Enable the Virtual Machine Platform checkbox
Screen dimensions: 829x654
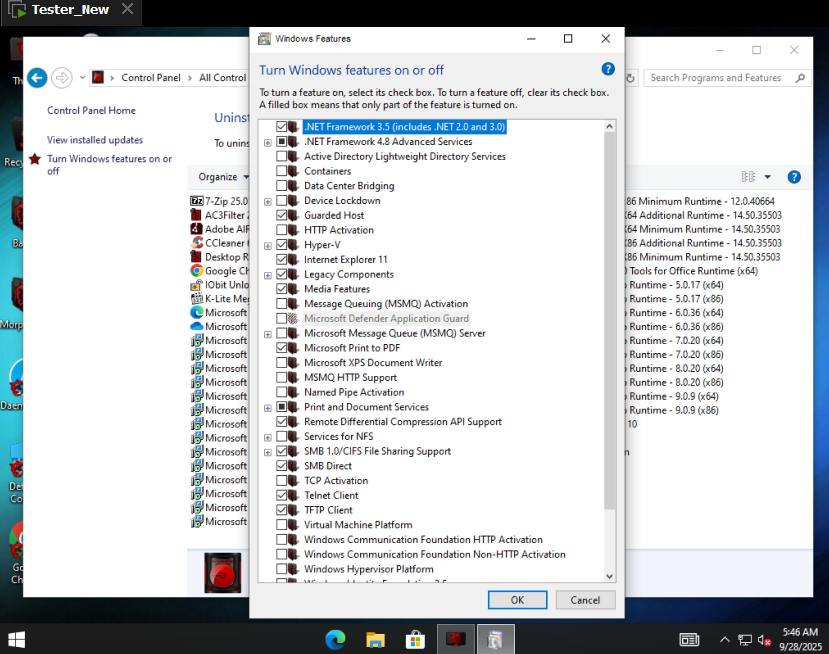(x=281, y=525)
